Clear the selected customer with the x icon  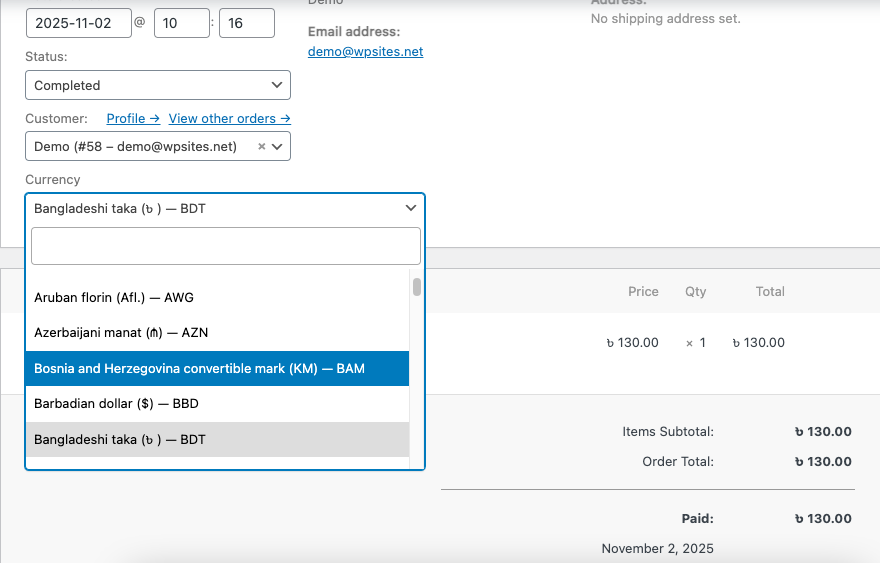pos(262,146)
